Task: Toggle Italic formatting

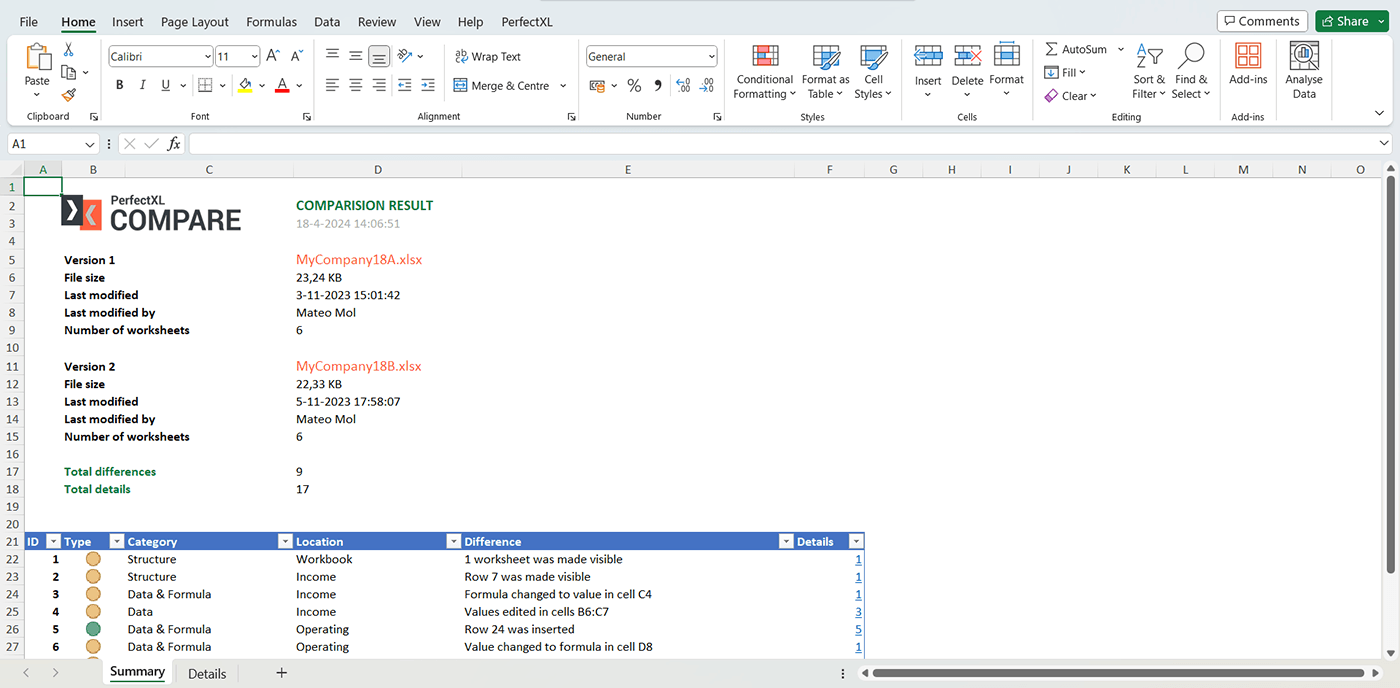Action: (143, 86)
